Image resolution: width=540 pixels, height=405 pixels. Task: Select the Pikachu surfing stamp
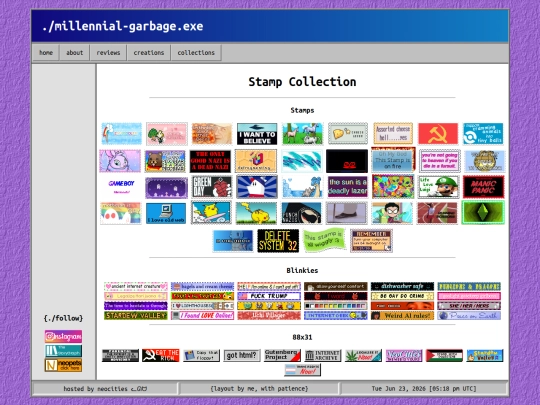[x=211, y=213]
